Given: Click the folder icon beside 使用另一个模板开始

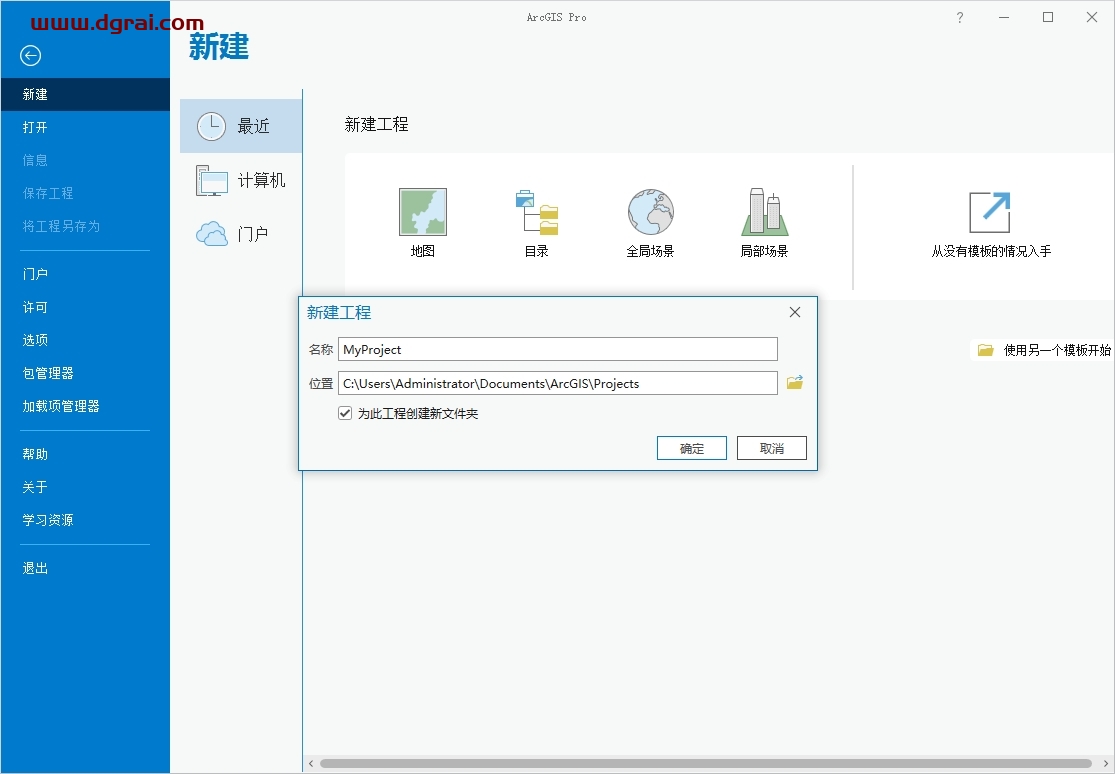Looking at the screenshot, I should click(986, 350).
